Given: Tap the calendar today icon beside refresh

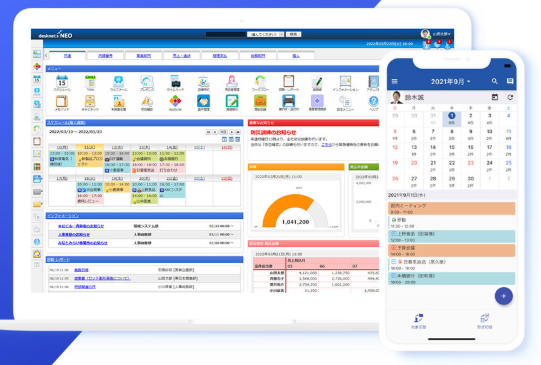Looking at the screenshot, I should pyautogui.click(x=494, y=97).
